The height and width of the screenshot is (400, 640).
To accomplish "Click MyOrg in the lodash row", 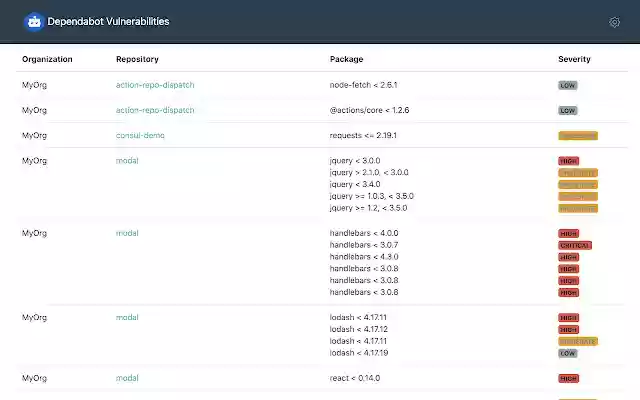I will [34, 317].
